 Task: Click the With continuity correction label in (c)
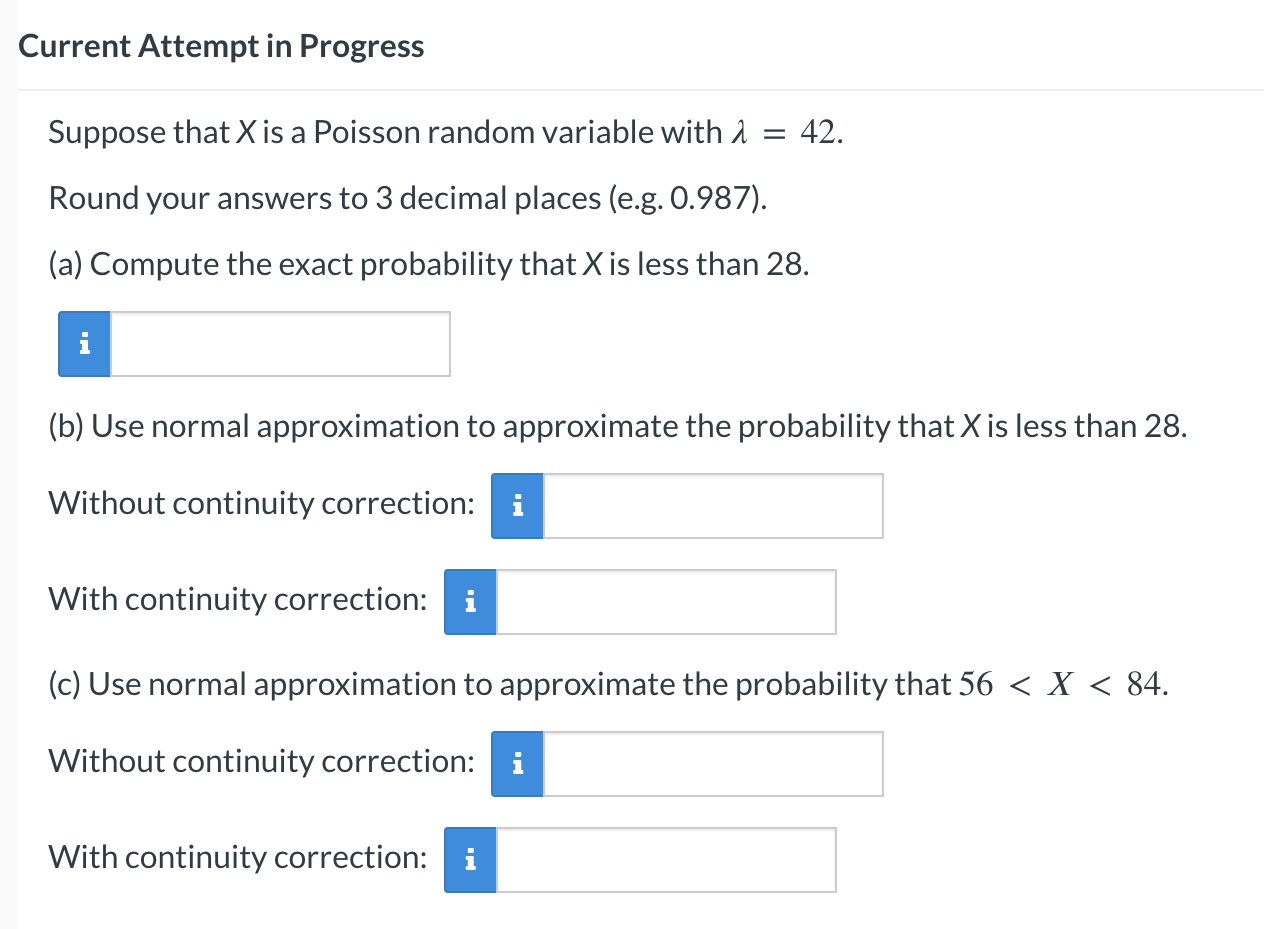[x=237, y=857]
